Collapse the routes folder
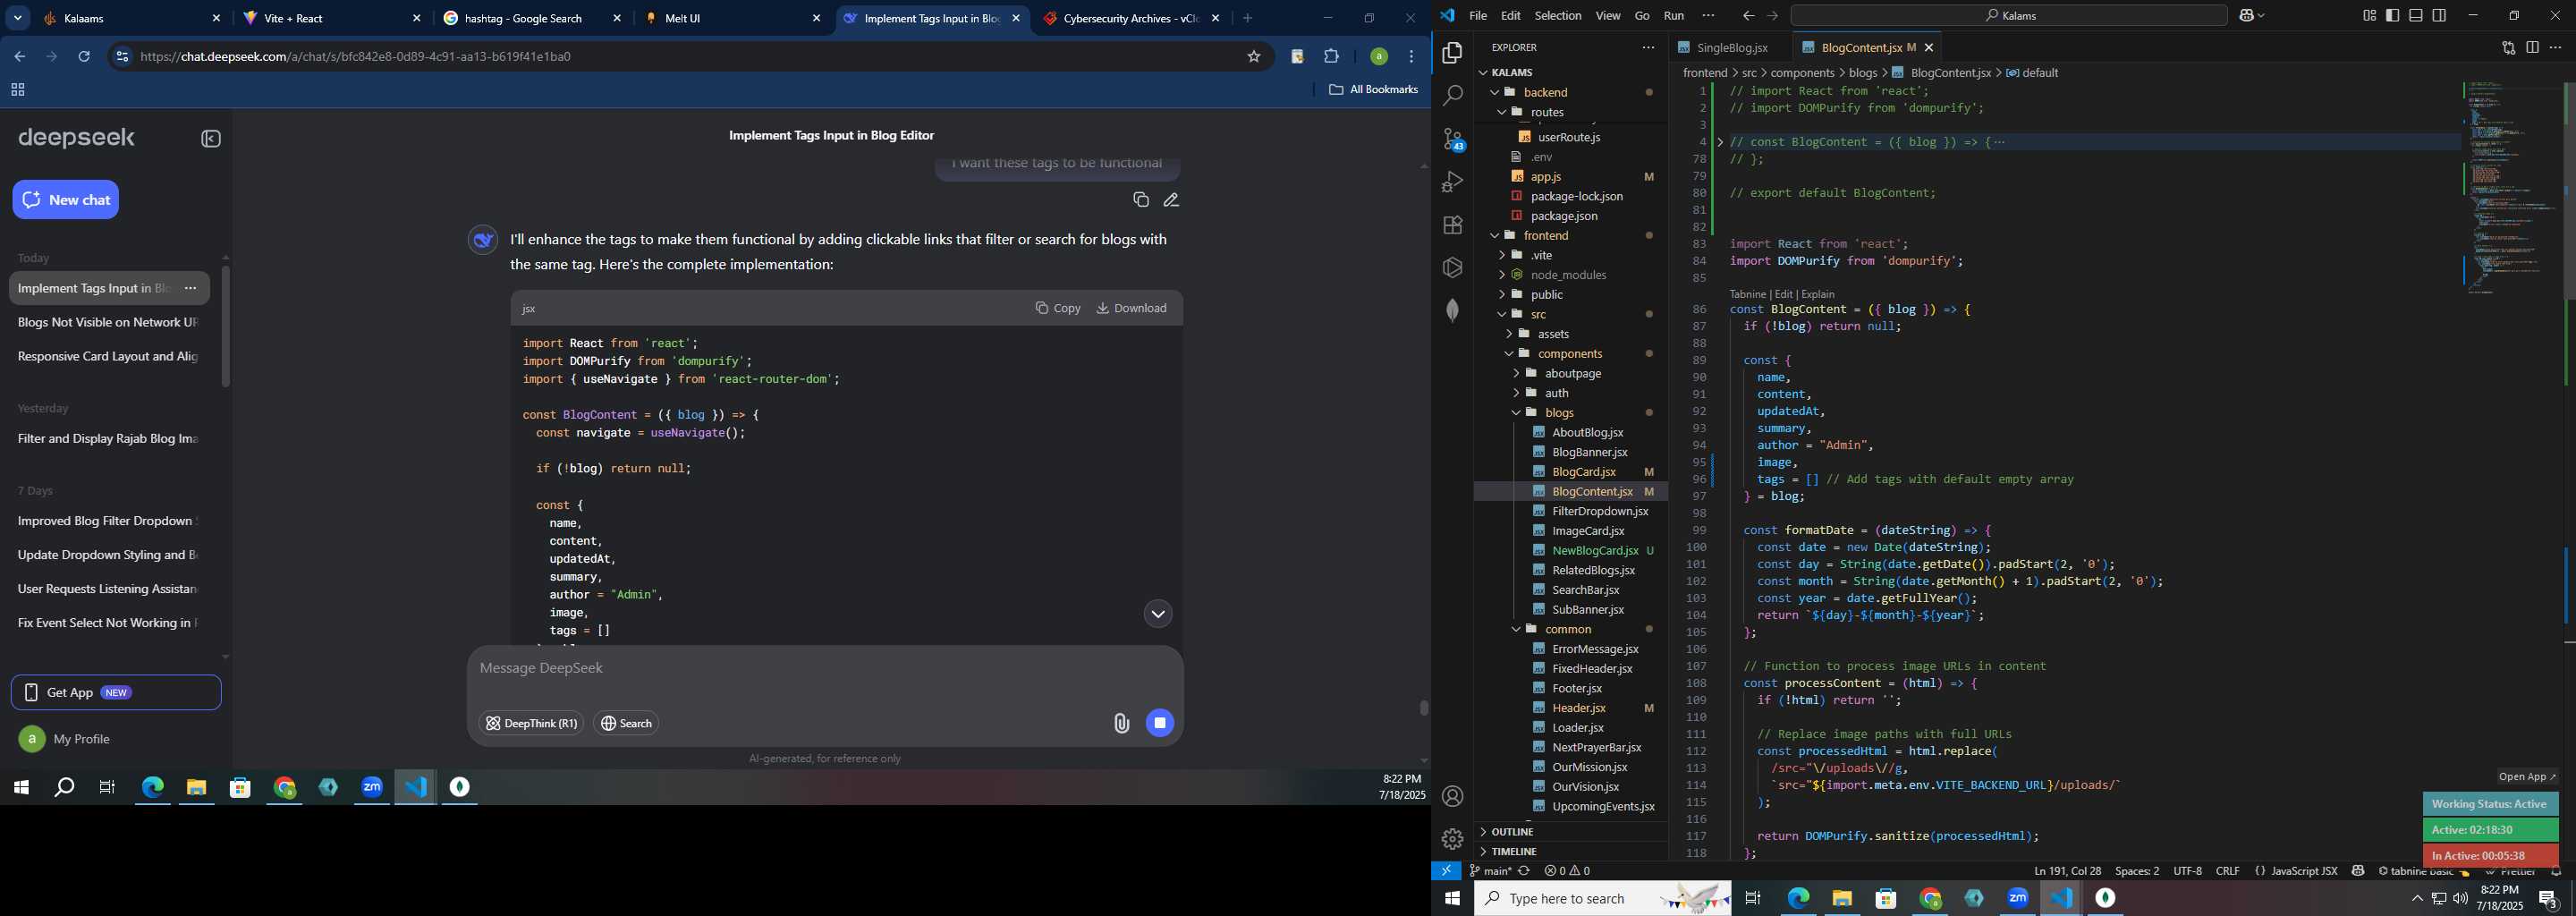This screenshot has height=916, width=2576. 1501,112
